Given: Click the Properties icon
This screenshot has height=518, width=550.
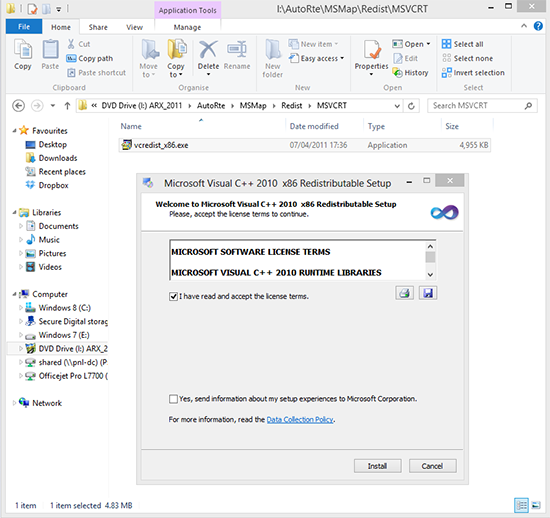Looking at the screenshot, I should pyautogui.click(x=372, y=49).
